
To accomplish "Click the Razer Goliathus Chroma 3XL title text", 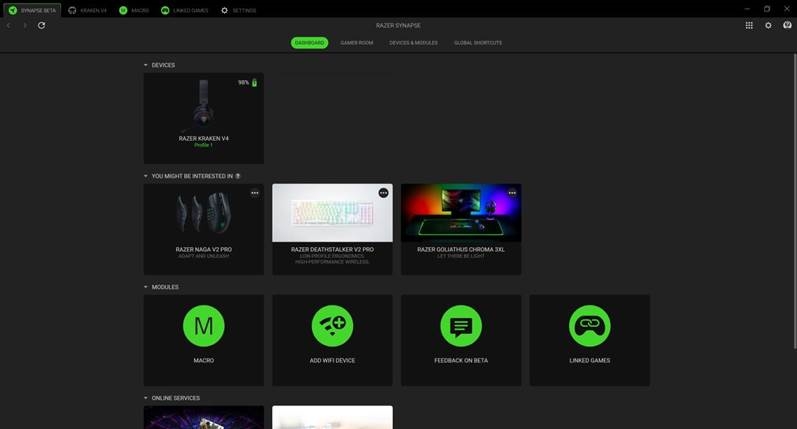I will coord(461,250).
